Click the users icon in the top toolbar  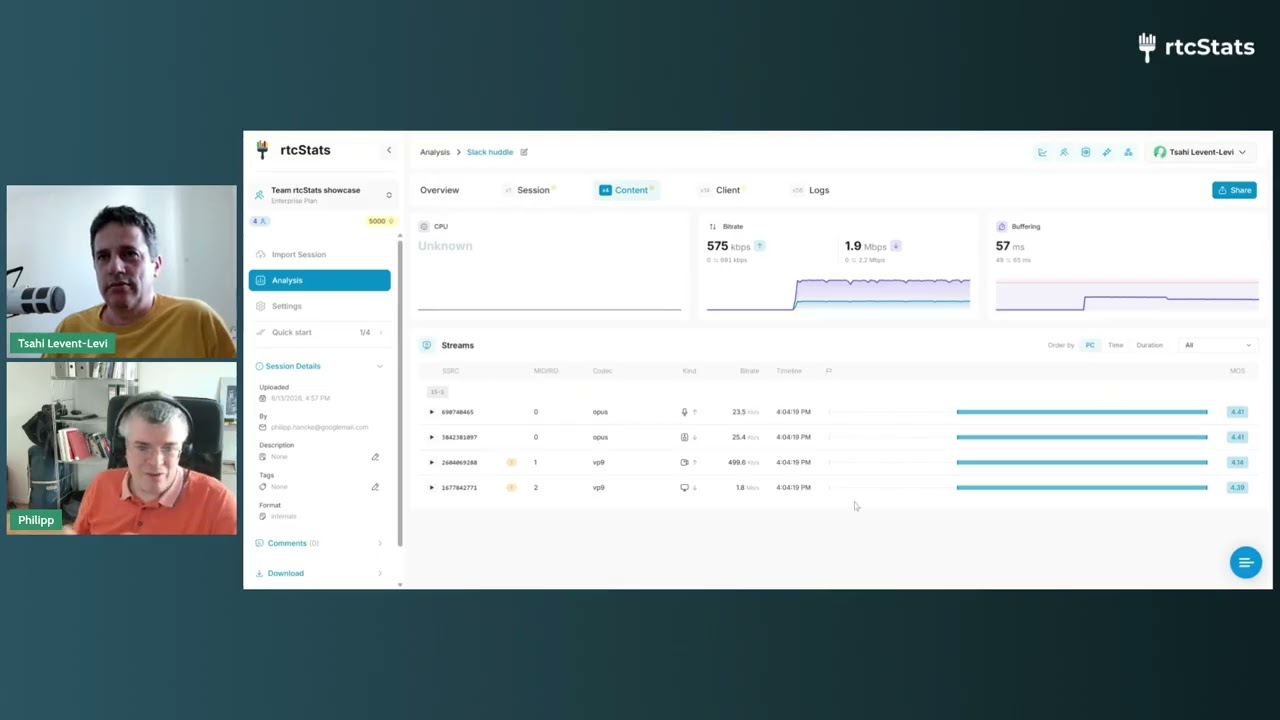[1064, 152]
